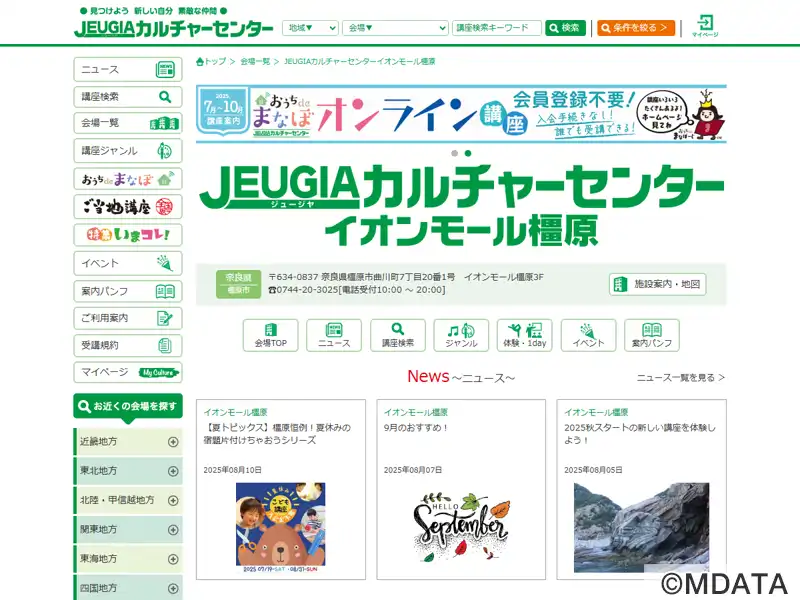Expand the 東北地方 region plus icon

point(173,471)
